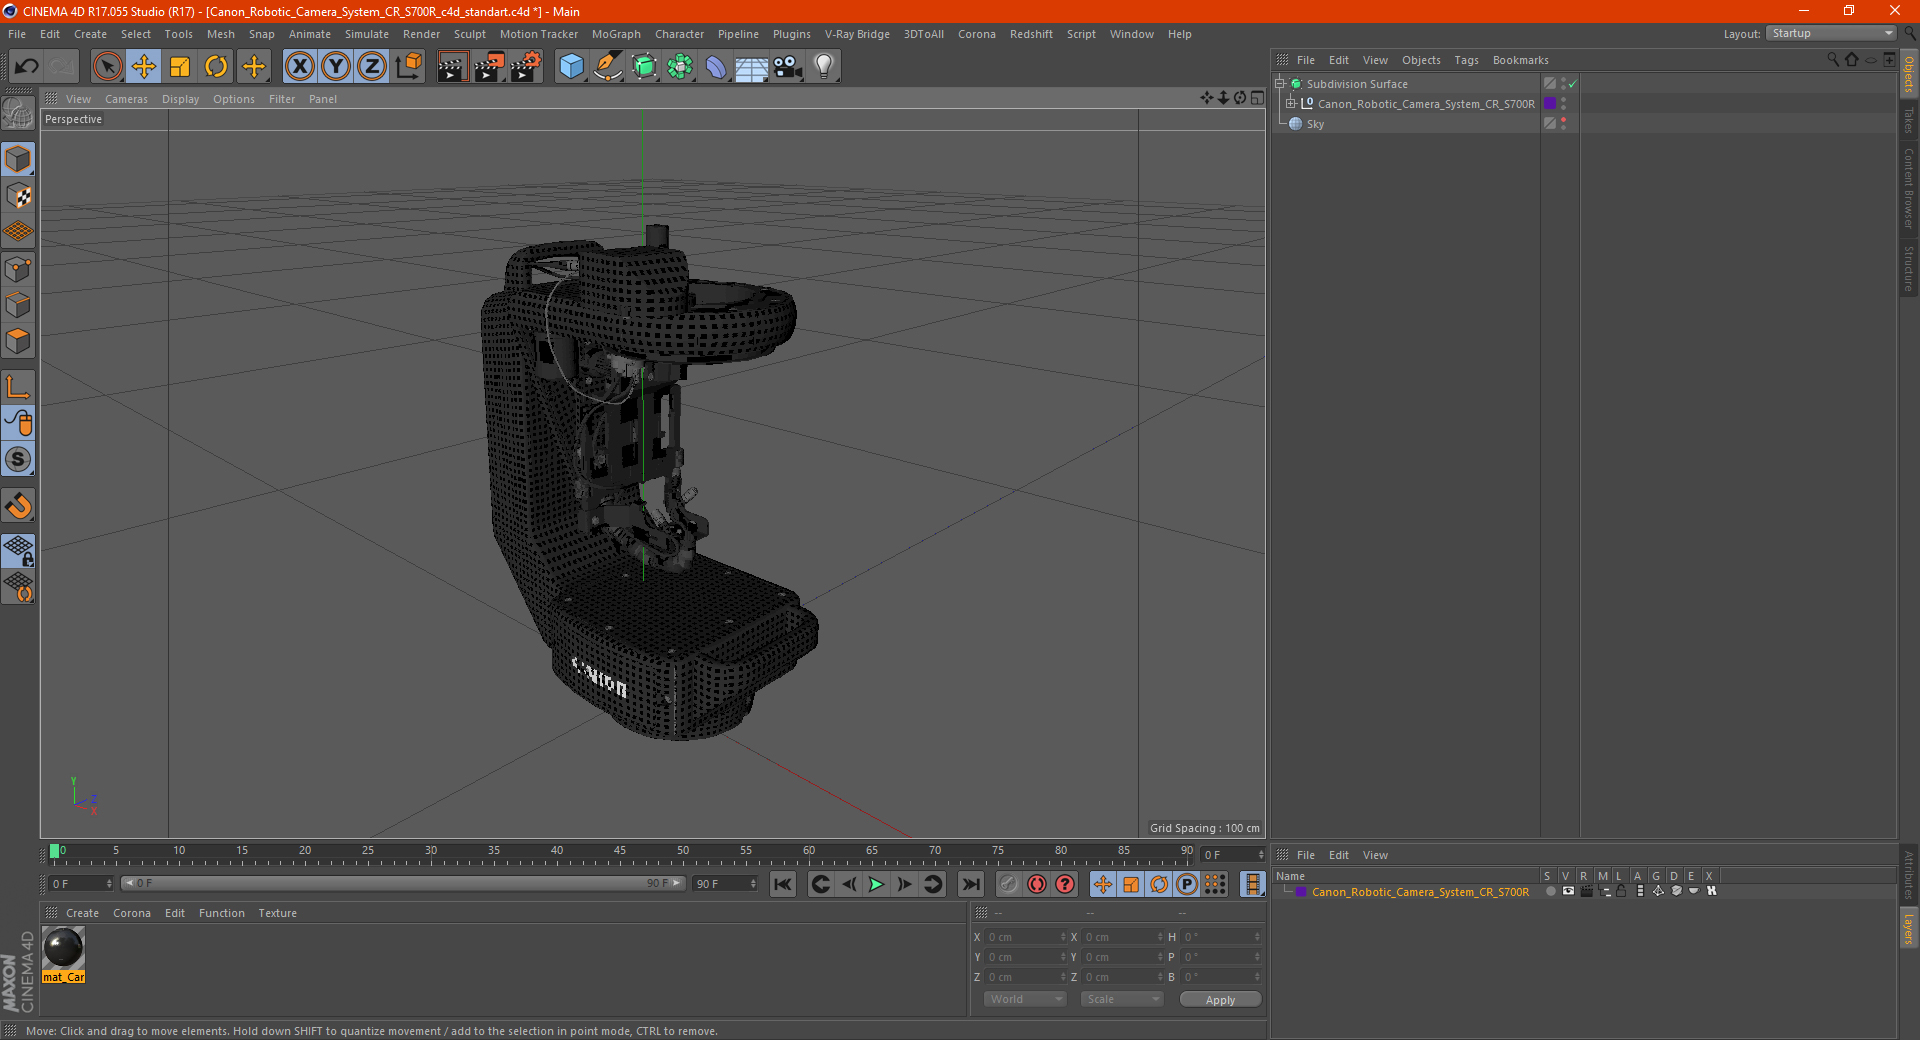Switch to Polygons mode
Screen dimensions: 1920x1040
[18, 341]
